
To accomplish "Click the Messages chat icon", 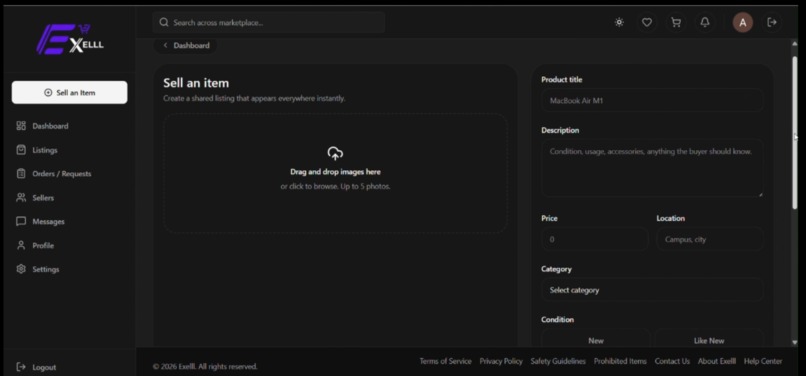I will (21, 221).
